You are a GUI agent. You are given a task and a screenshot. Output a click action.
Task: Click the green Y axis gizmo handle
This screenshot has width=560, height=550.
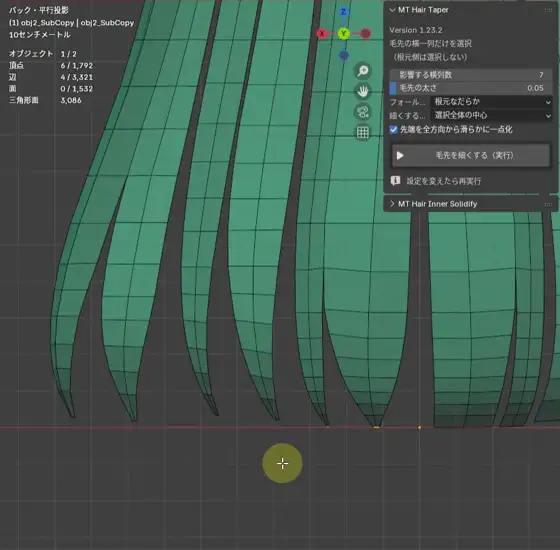(x=344, y=34)
